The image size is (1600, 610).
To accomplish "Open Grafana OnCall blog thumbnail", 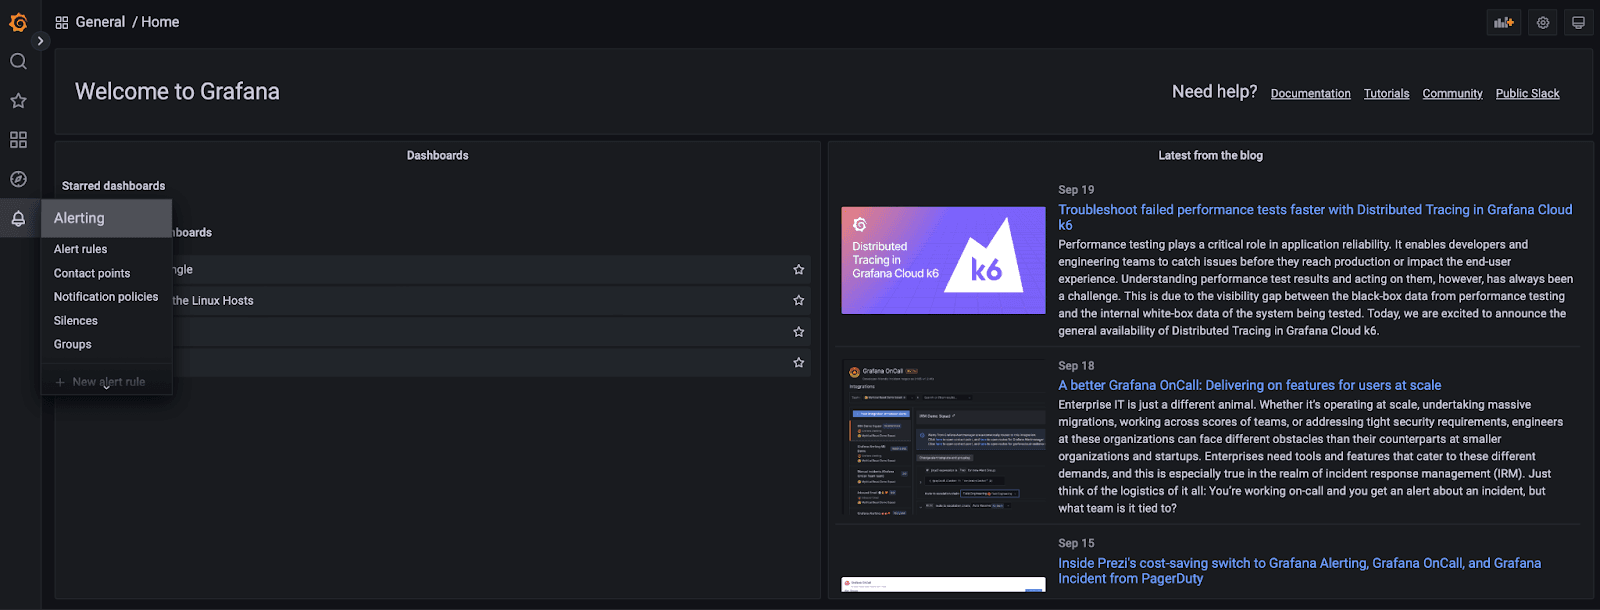I will [x=943, y=437].
